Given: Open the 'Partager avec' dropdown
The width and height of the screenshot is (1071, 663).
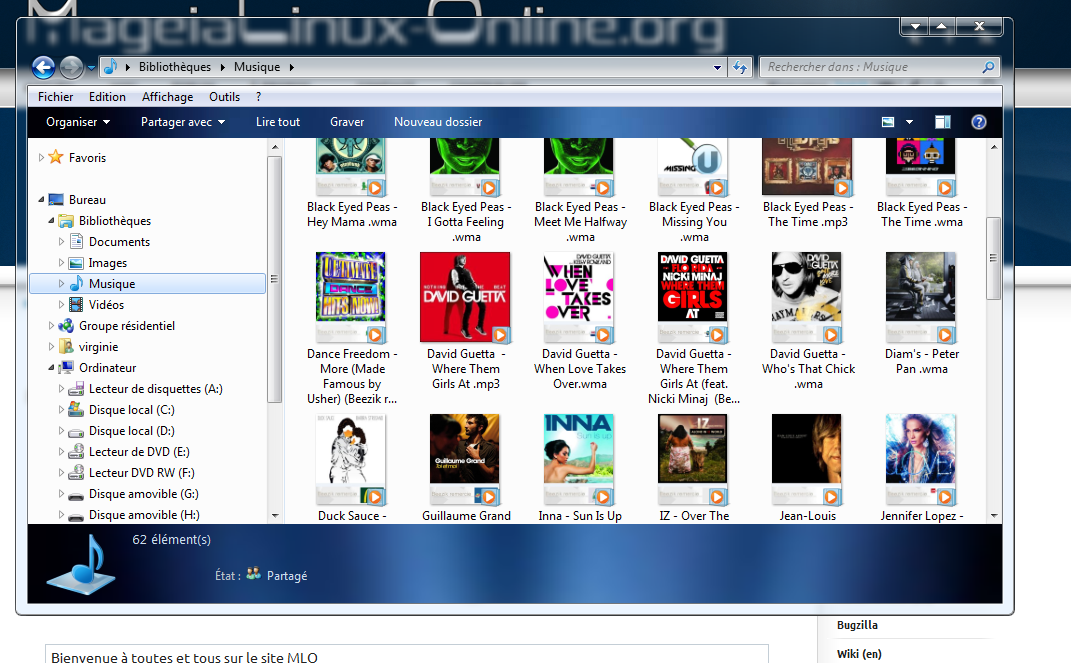Looking at the screenshot, I should 182,122.
